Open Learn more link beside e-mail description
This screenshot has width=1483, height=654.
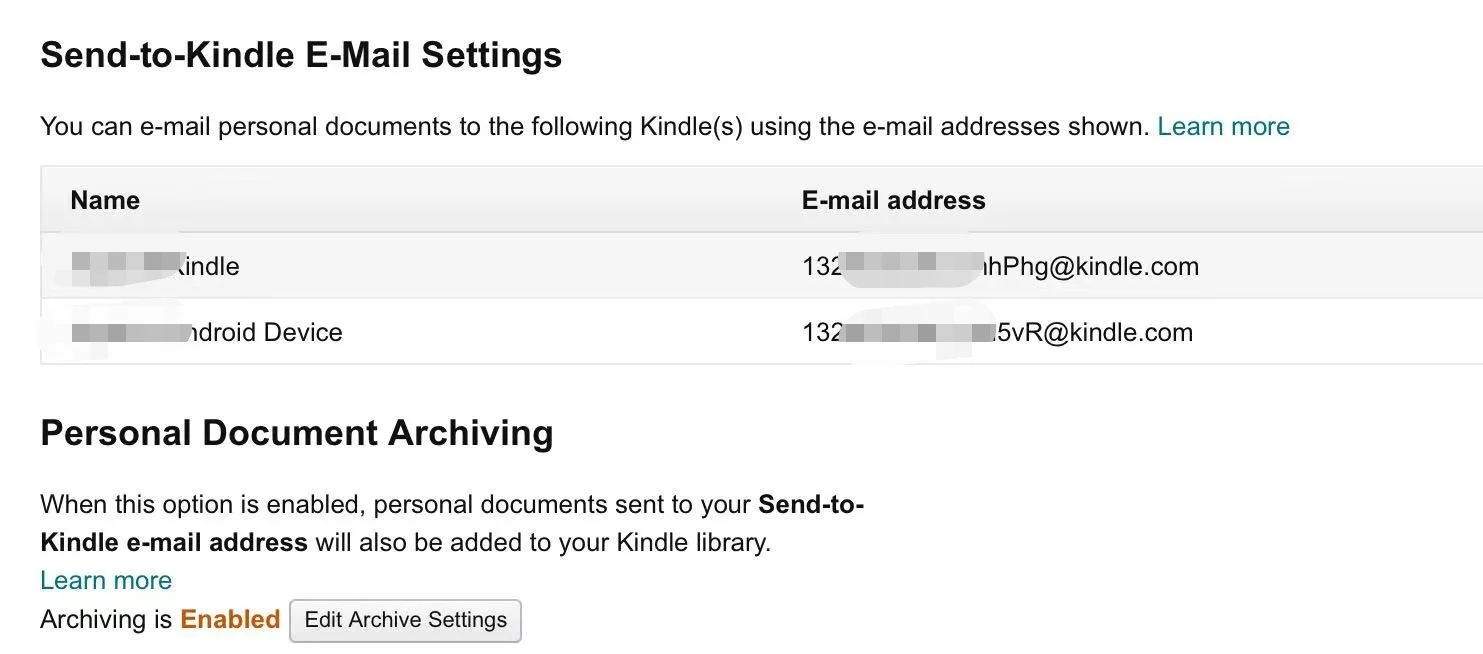pyautogui.click(x=1223, y=127)
